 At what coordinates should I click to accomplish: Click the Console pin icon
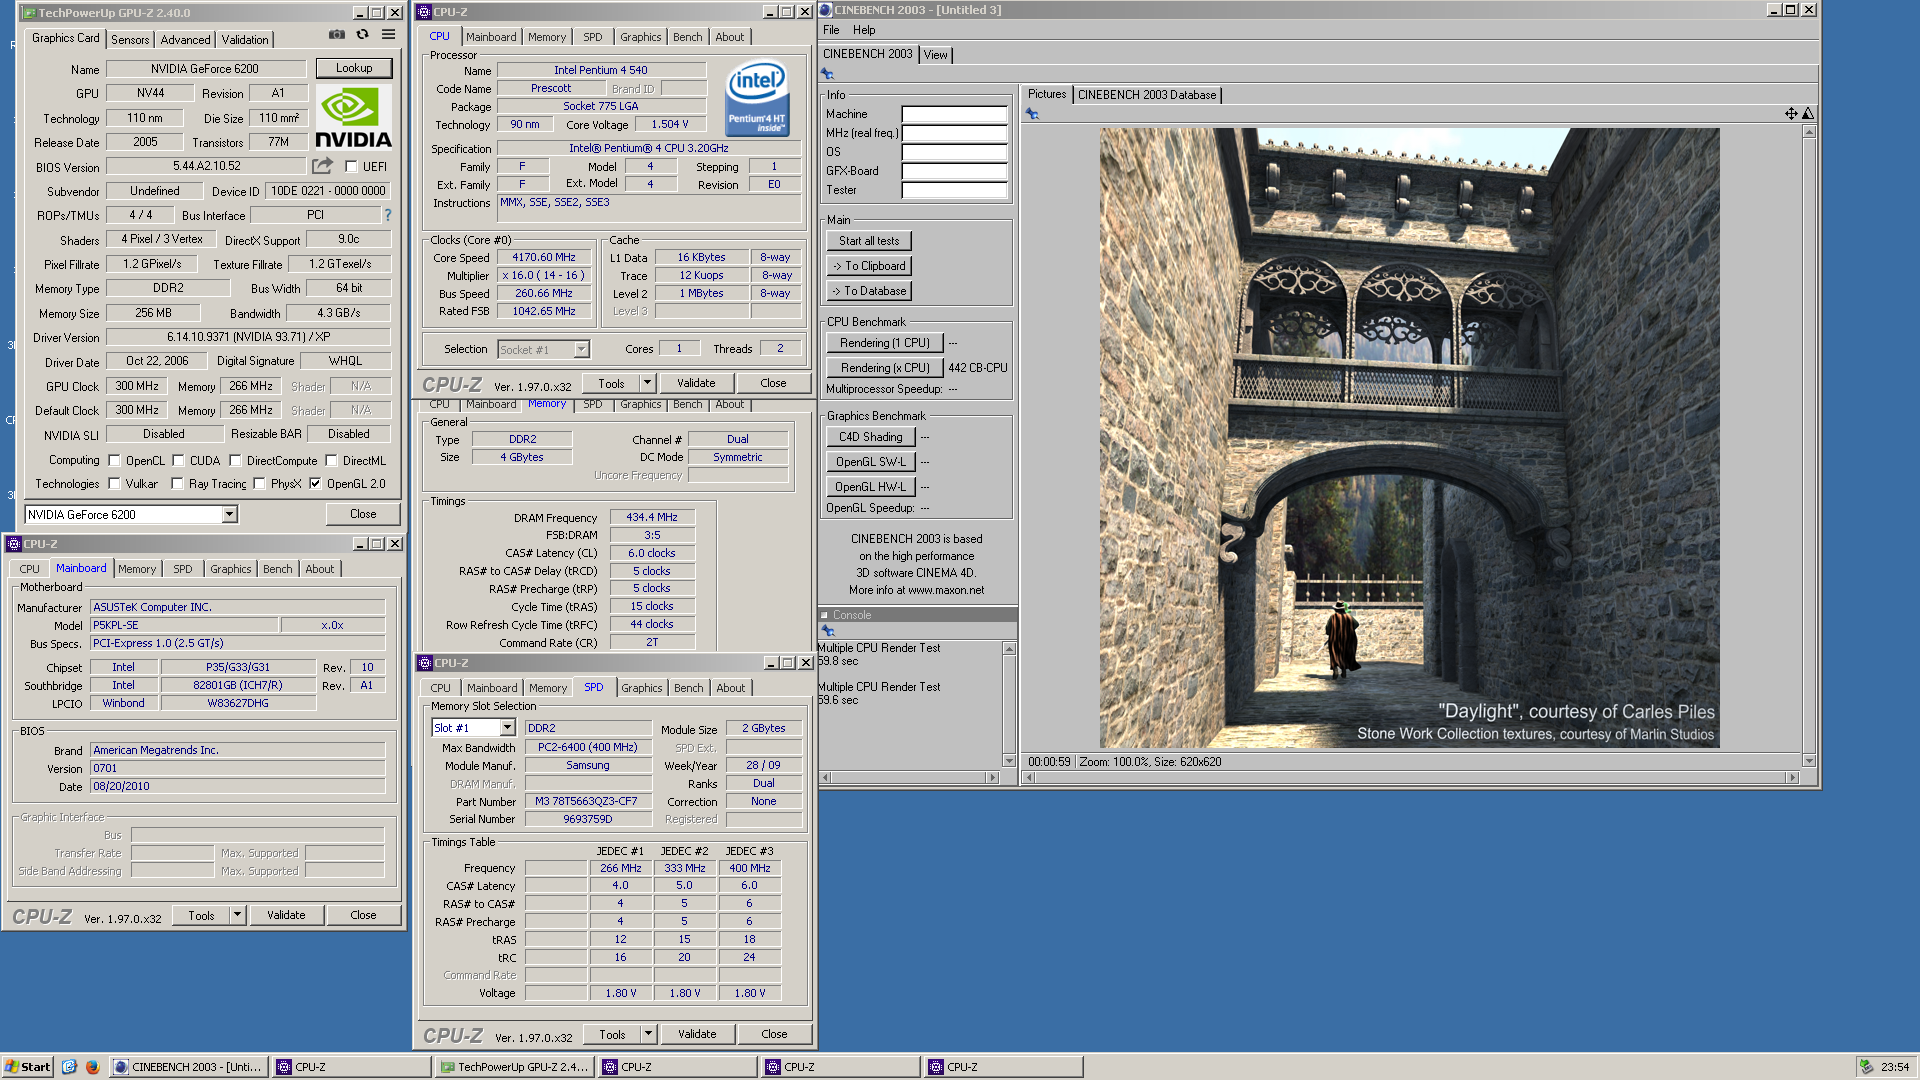click(827, 631)
